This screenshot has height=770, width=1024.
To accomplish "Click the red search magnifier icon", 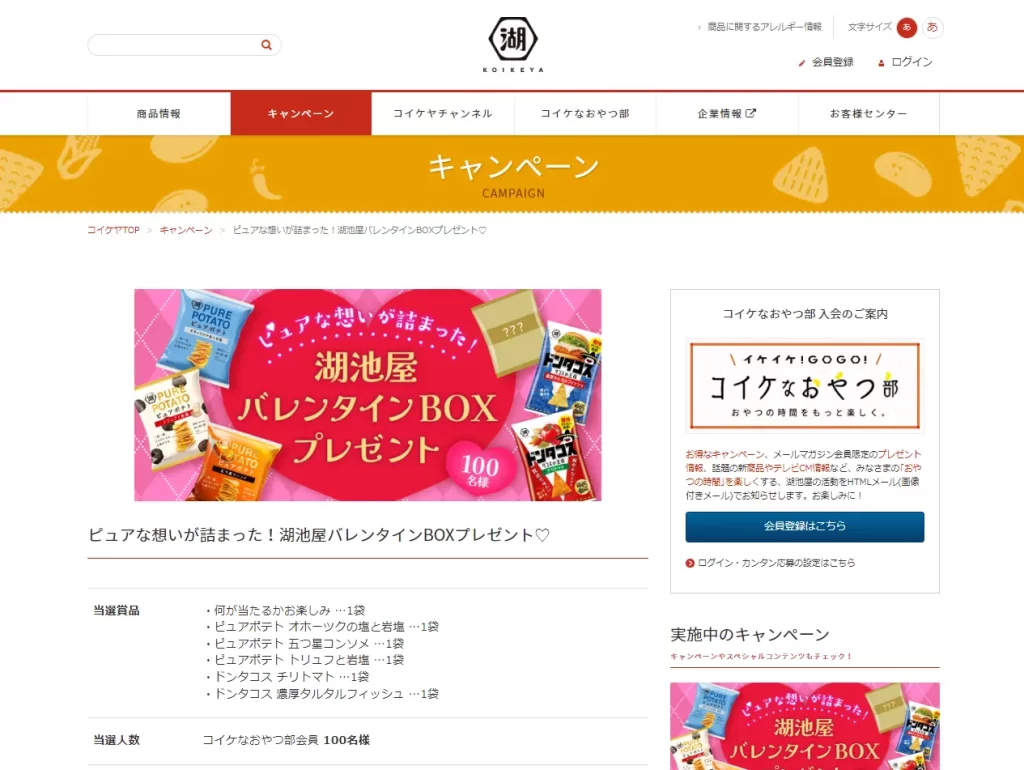I will pos(266,45).
